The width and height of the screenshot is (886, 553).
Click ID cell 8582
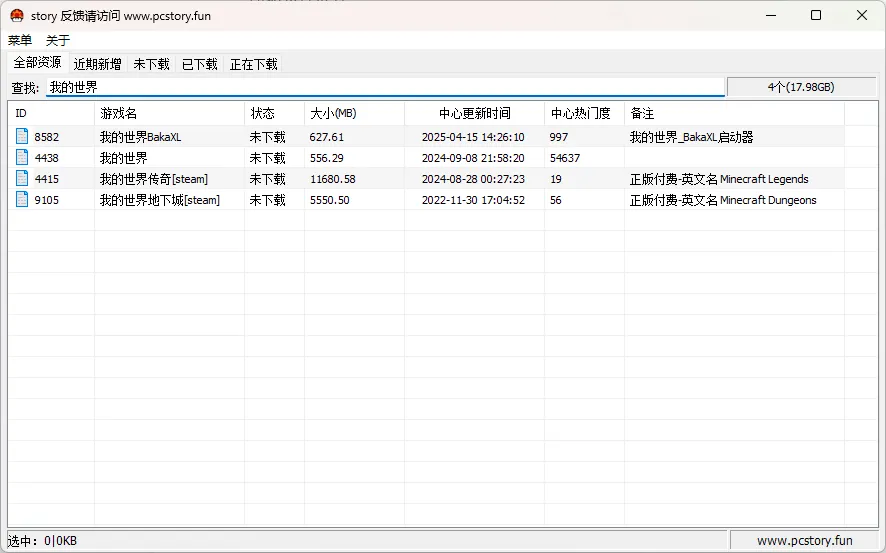tap(46, 137)
